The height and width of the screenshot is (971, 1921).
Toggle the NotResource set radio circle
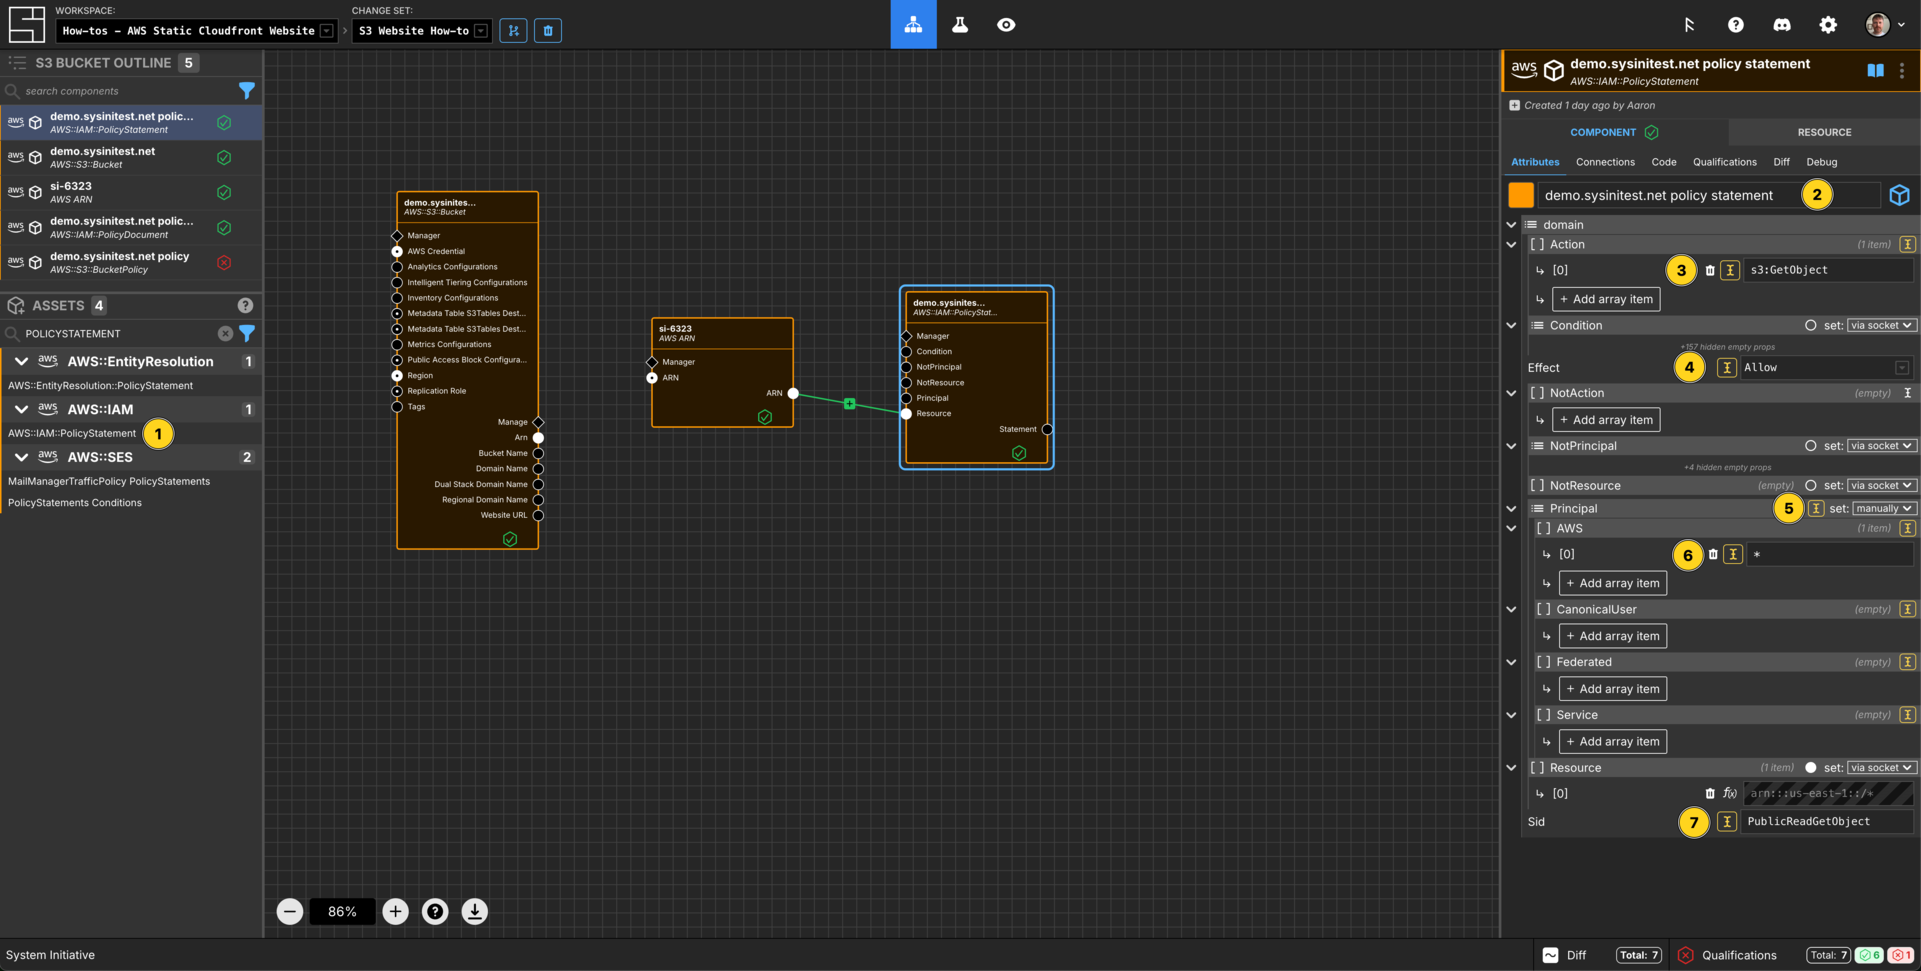tap(1811, 485)
